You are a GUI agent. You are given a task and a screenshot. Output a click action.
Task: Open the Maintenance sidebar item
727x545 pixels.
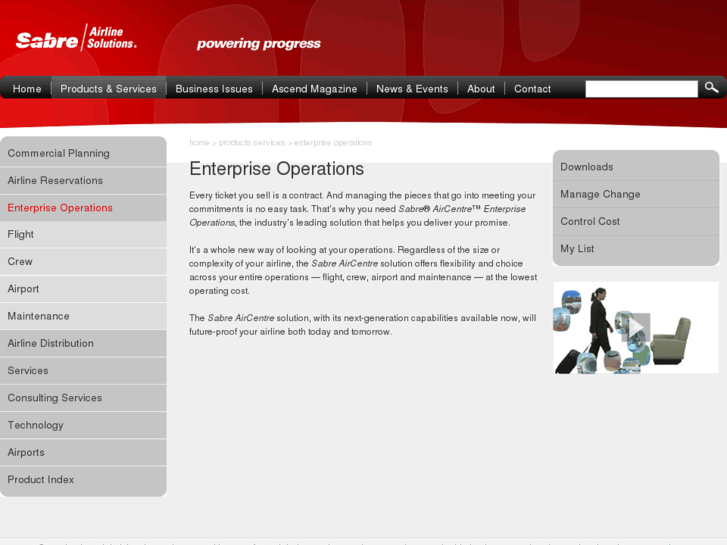click(83, 316)
